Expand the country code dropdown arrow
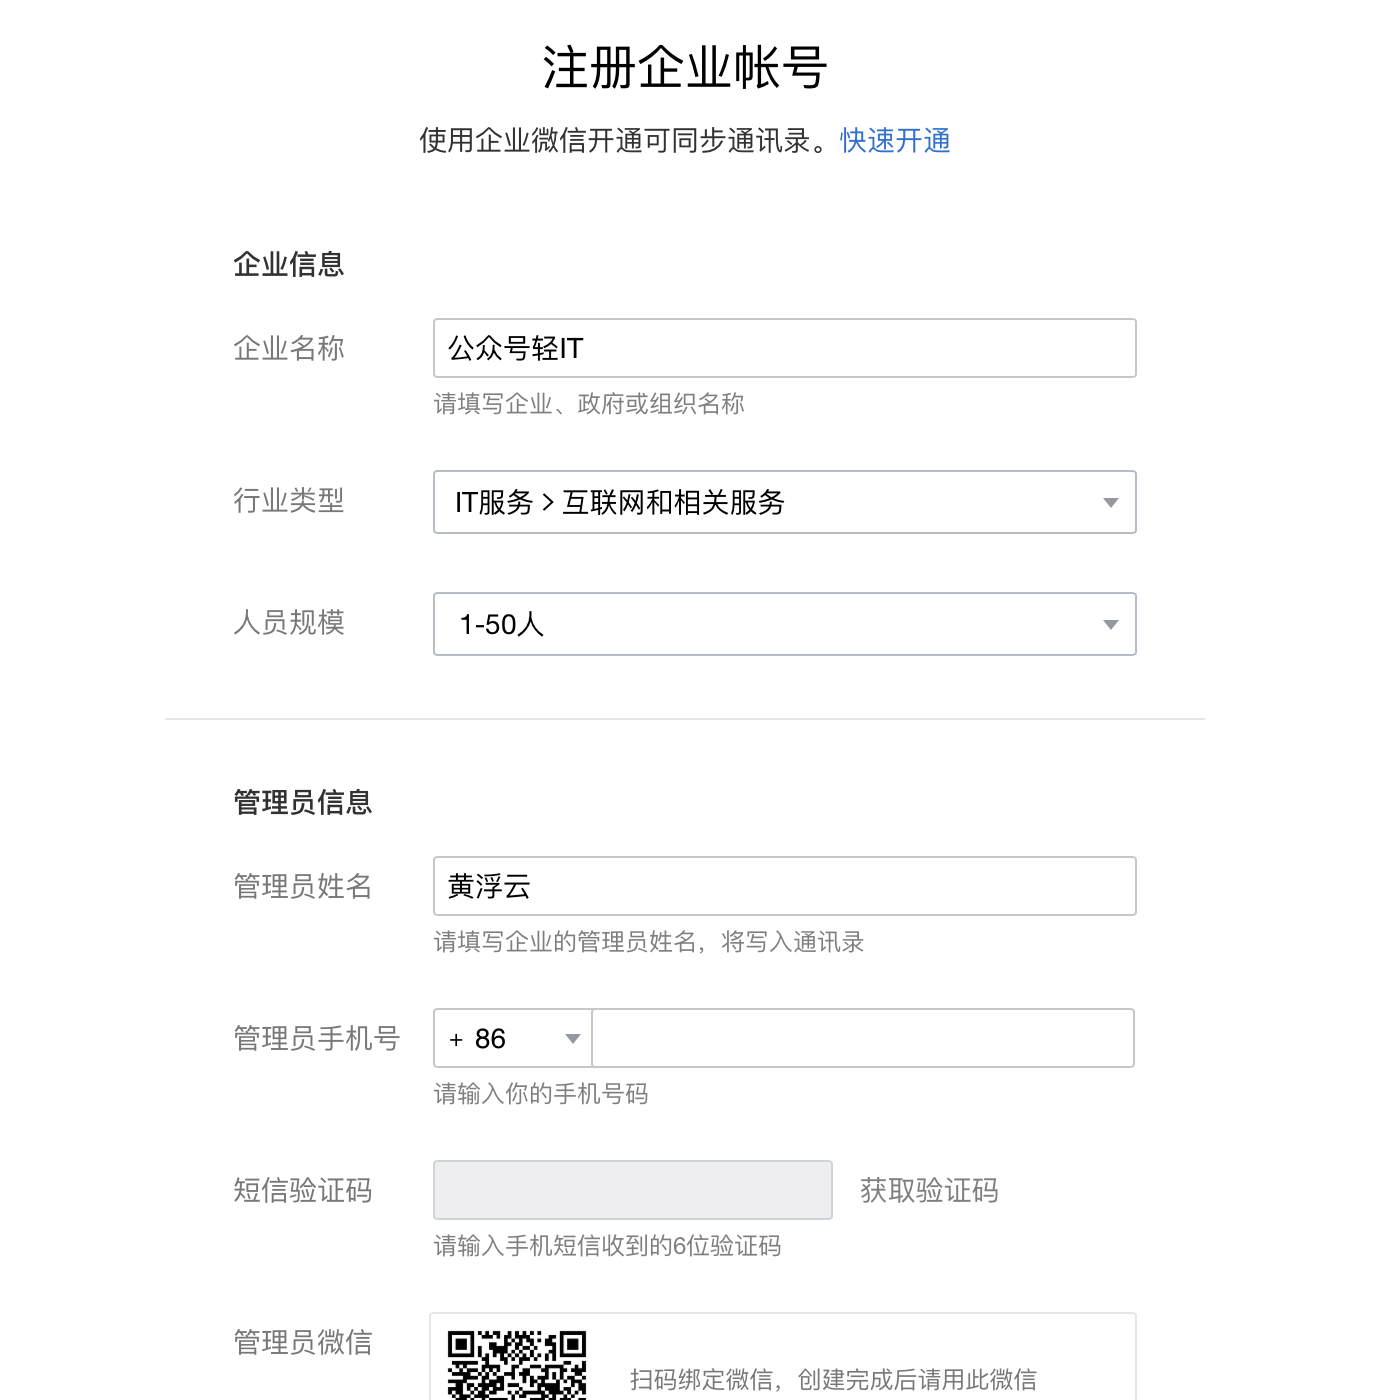This screenshot has width=1386, height=1400. (x=573, y=1038)
